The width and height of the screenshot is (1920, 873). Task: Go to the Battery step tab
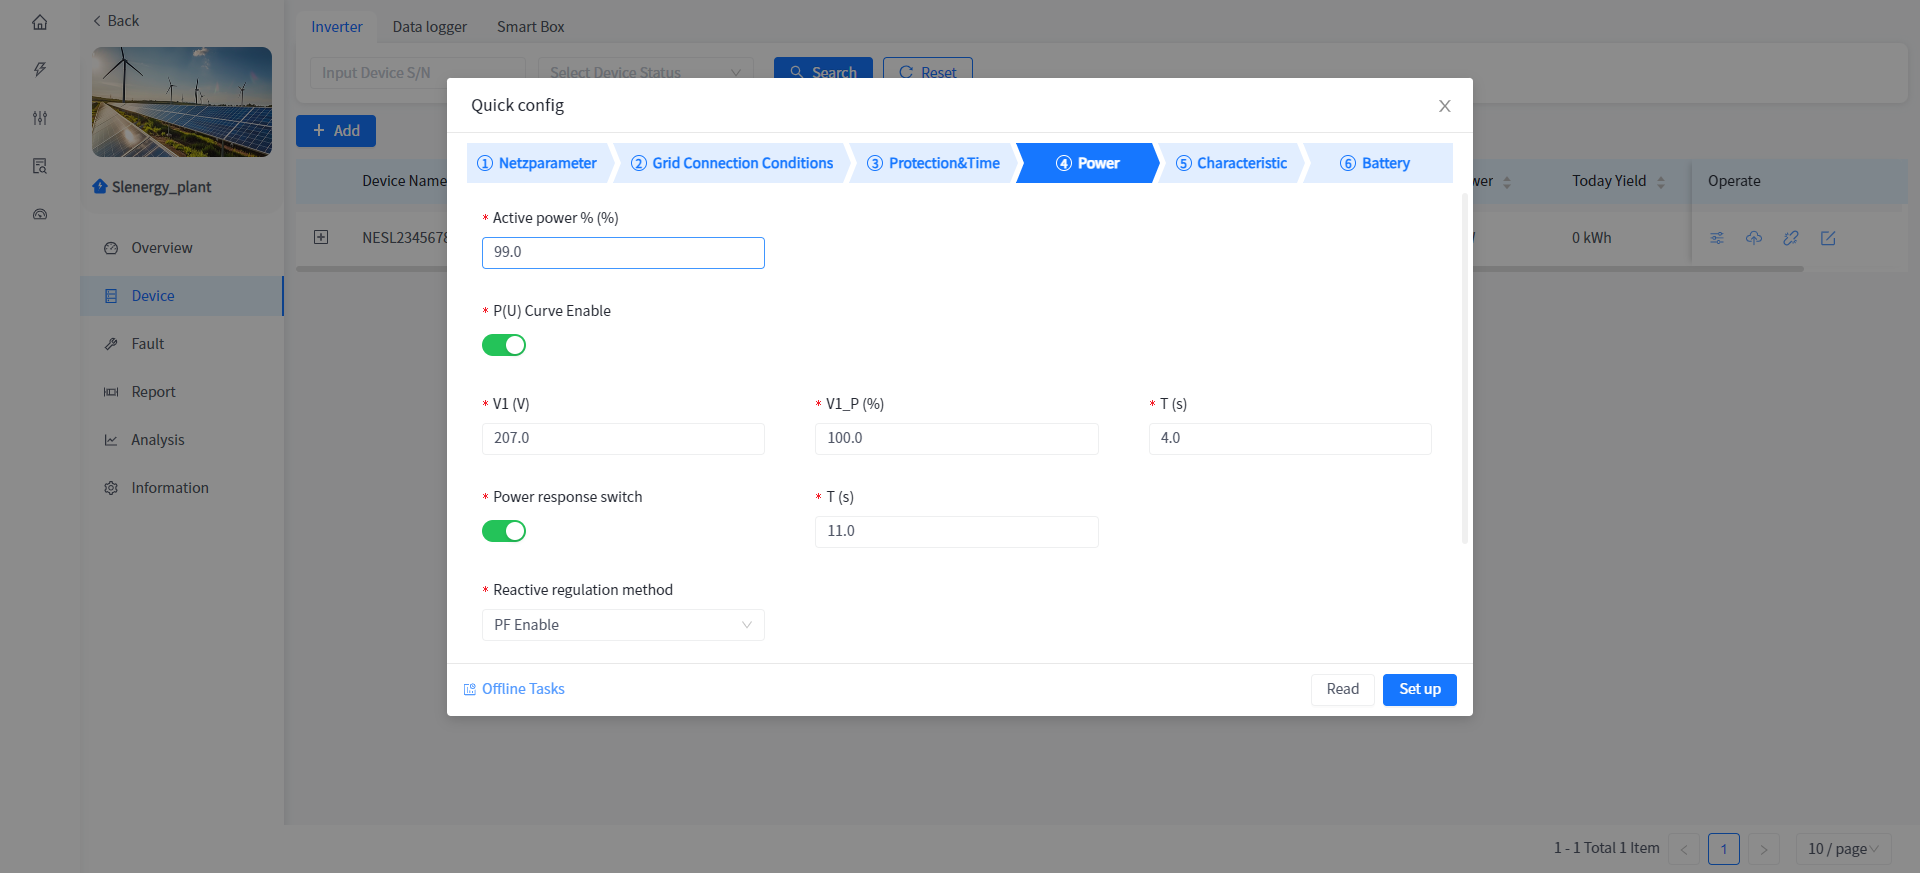[1375, 163]
